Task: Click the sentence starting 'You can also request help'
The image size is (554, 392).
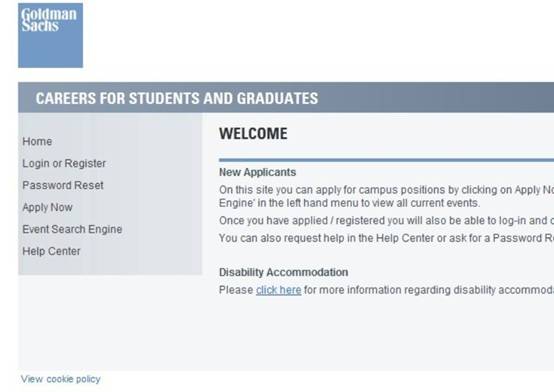Action: tap(387, 238)
